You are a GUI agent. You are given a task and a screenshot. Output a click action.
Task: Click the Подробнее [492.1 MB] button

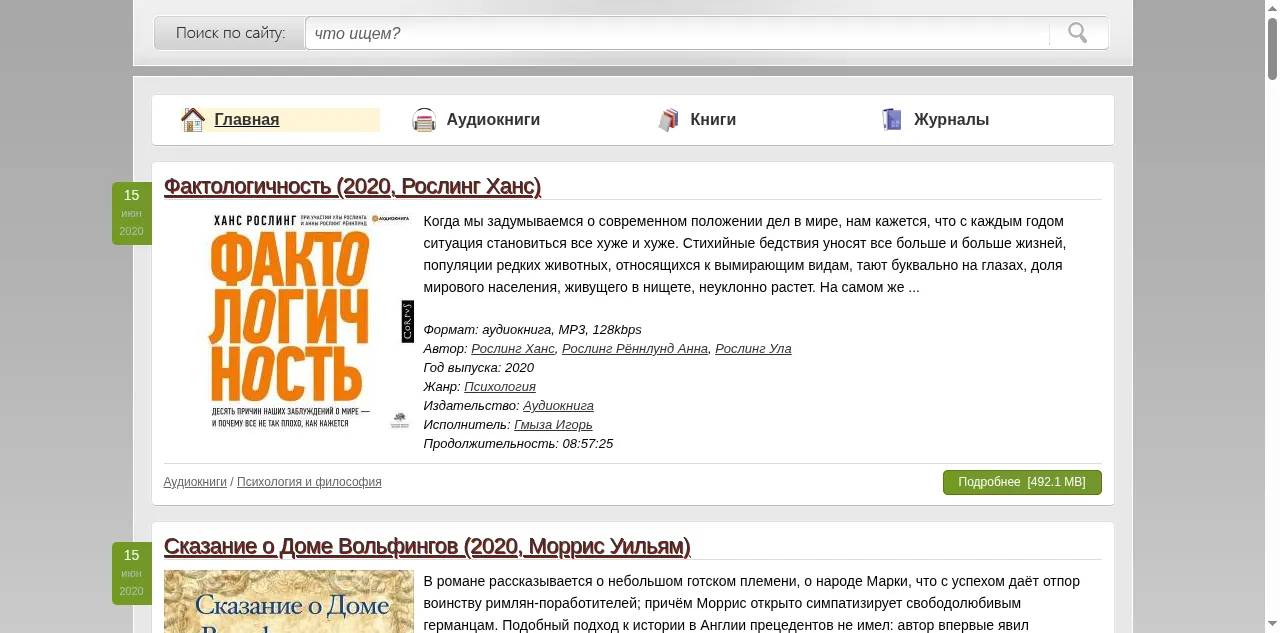pos(1022,482)
